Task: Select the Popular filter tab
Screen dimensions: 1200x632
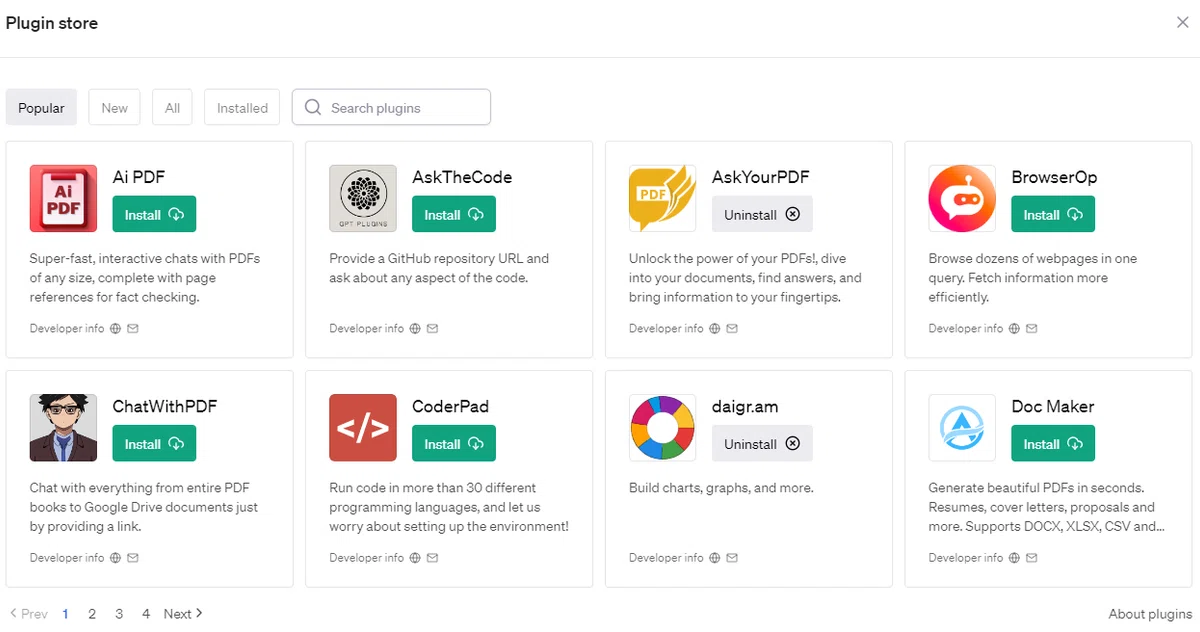Action: (x=41, y=107)
